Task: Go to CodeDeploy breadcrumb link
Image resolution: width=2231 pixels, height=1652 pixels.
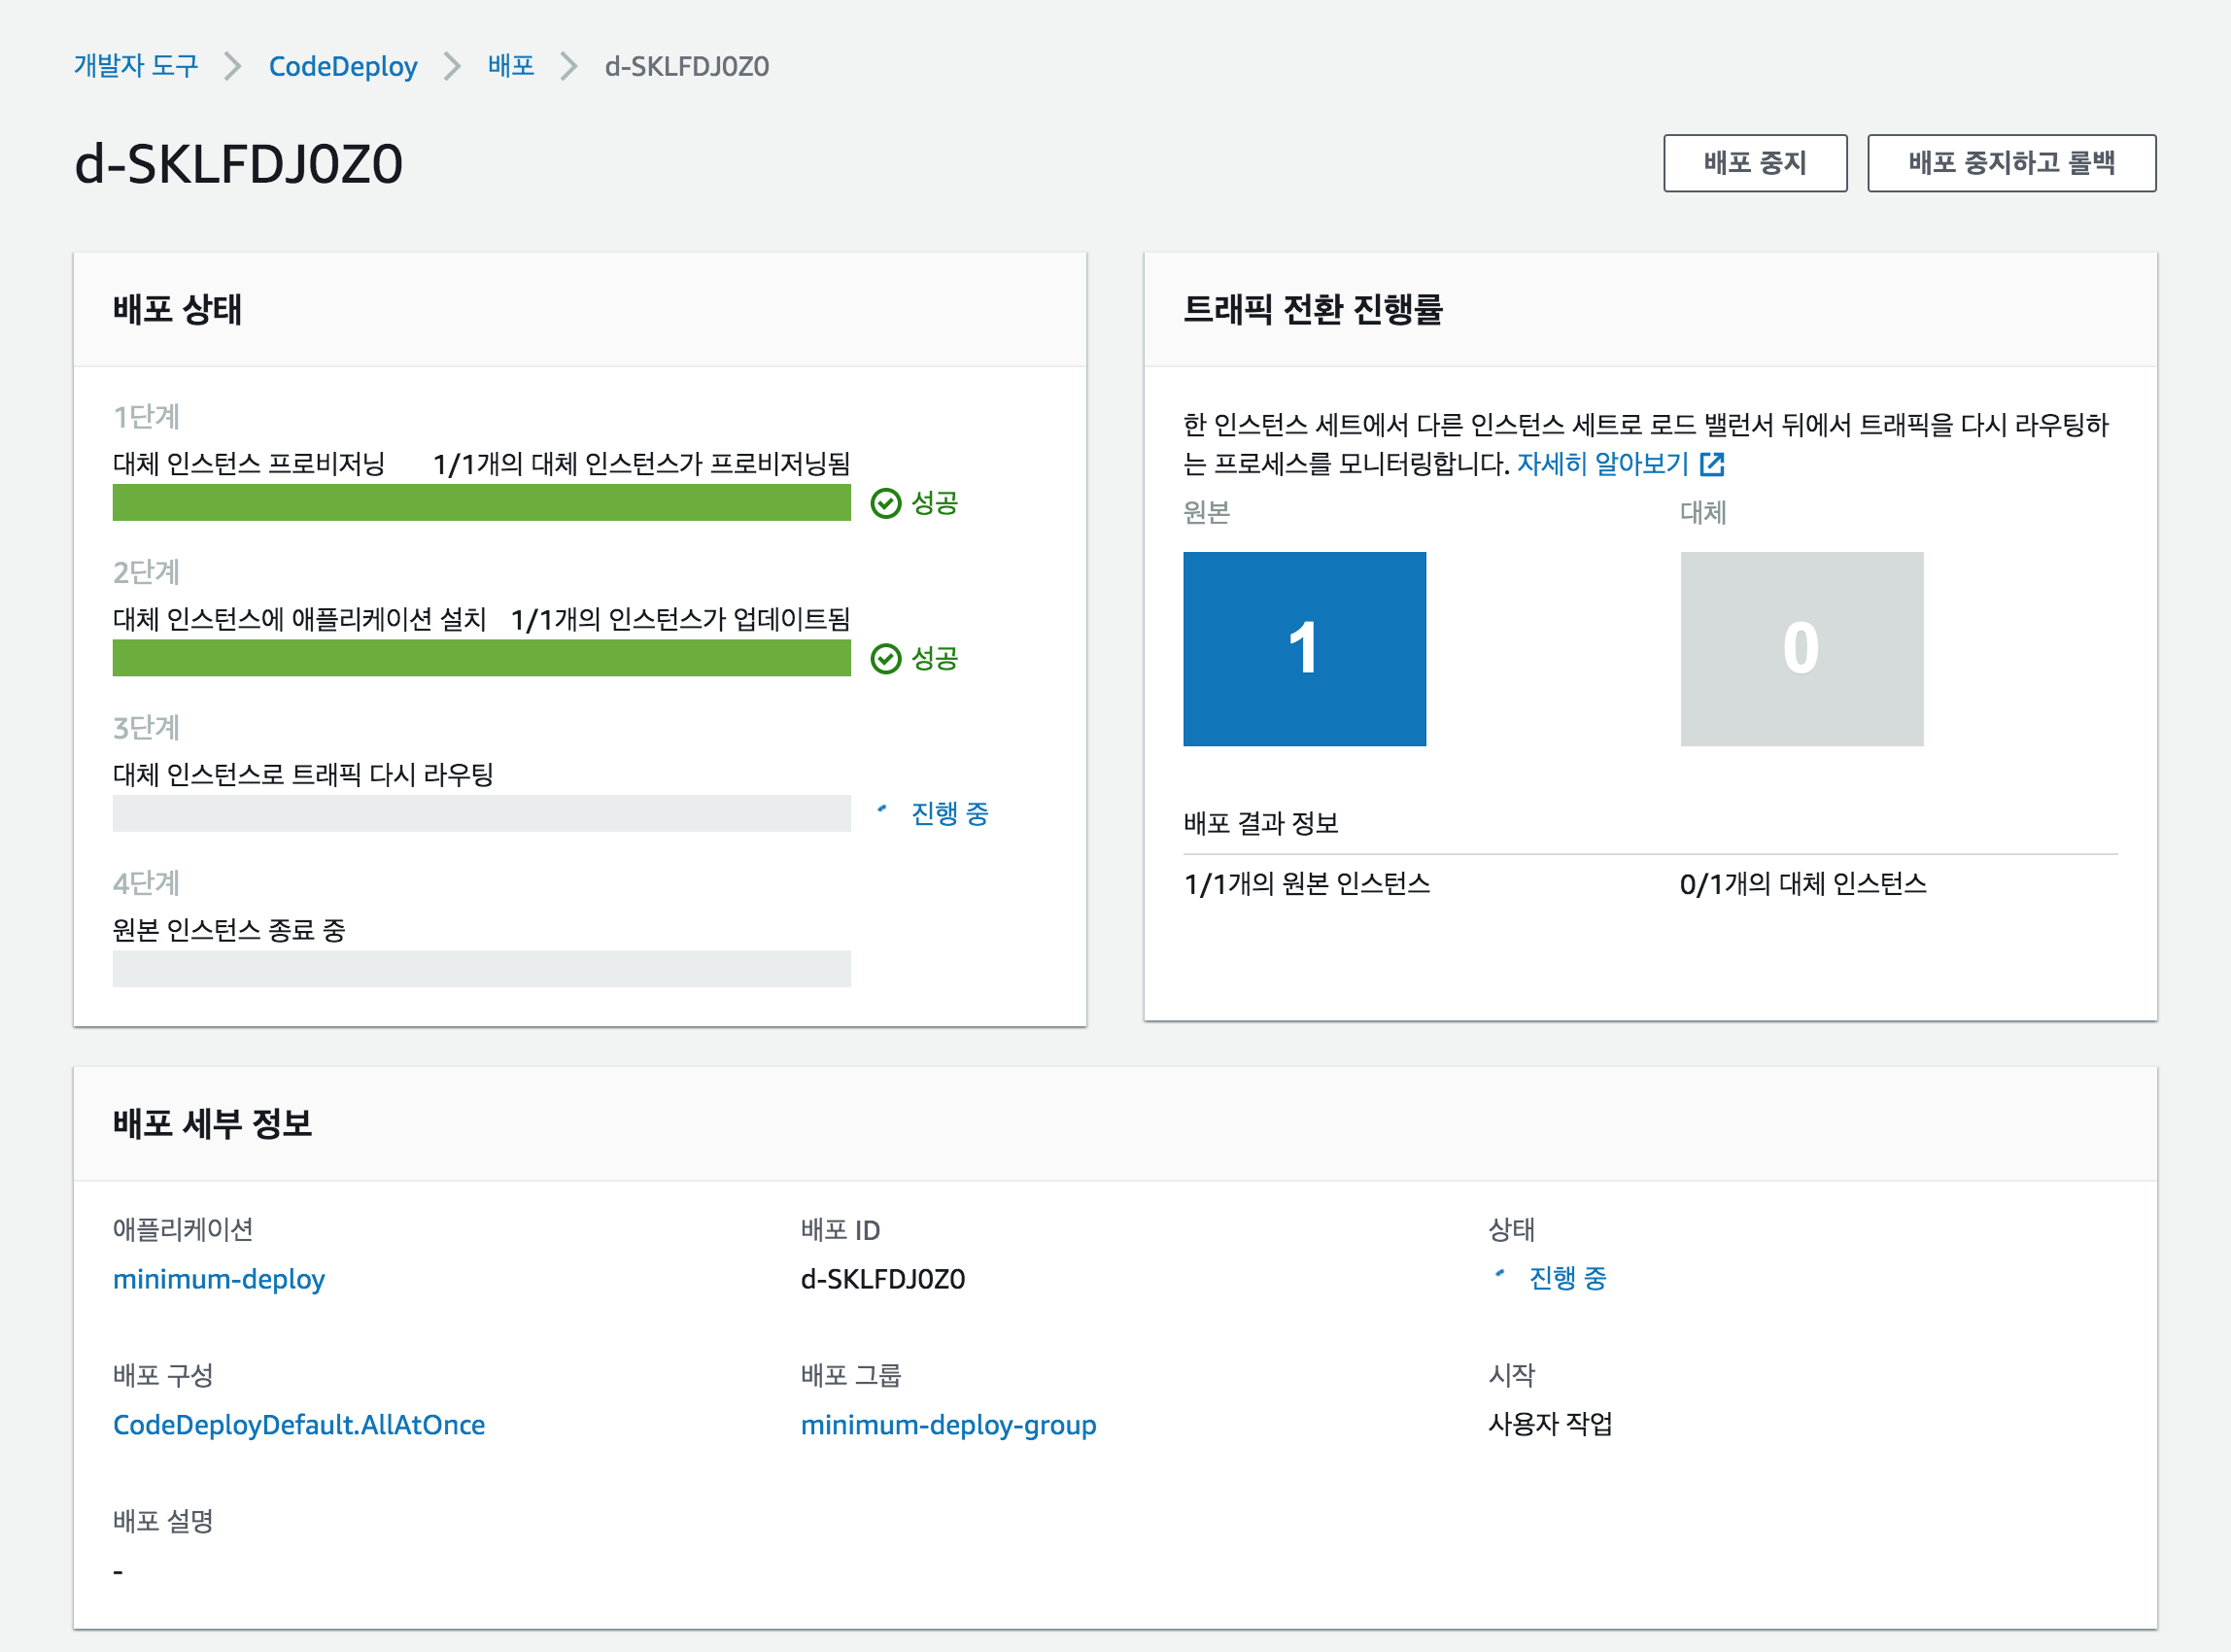Action: [343, 67]
